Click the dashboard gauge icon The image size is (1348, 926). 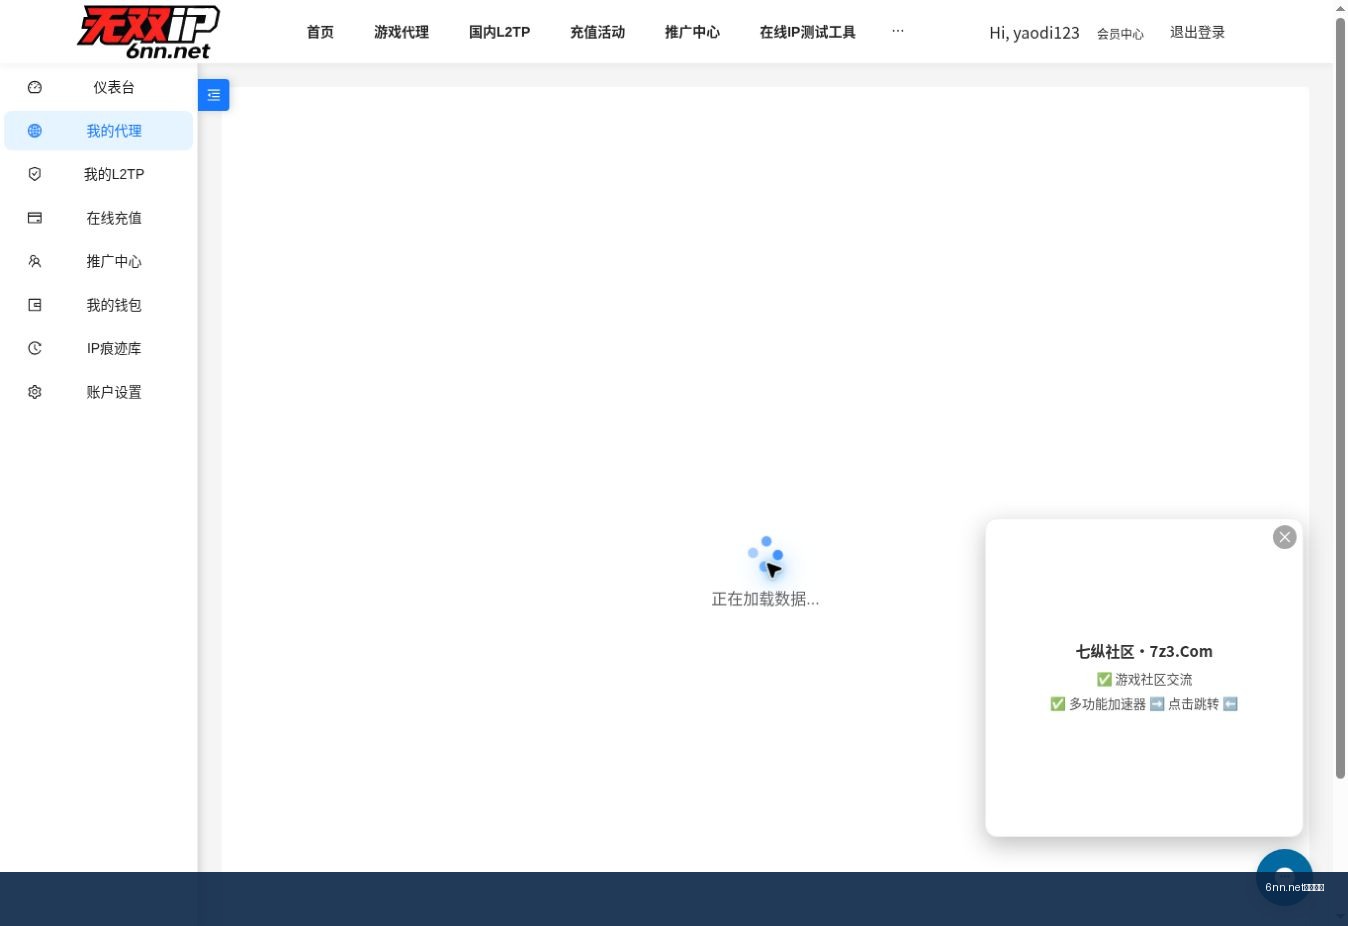tap(35, 87)
